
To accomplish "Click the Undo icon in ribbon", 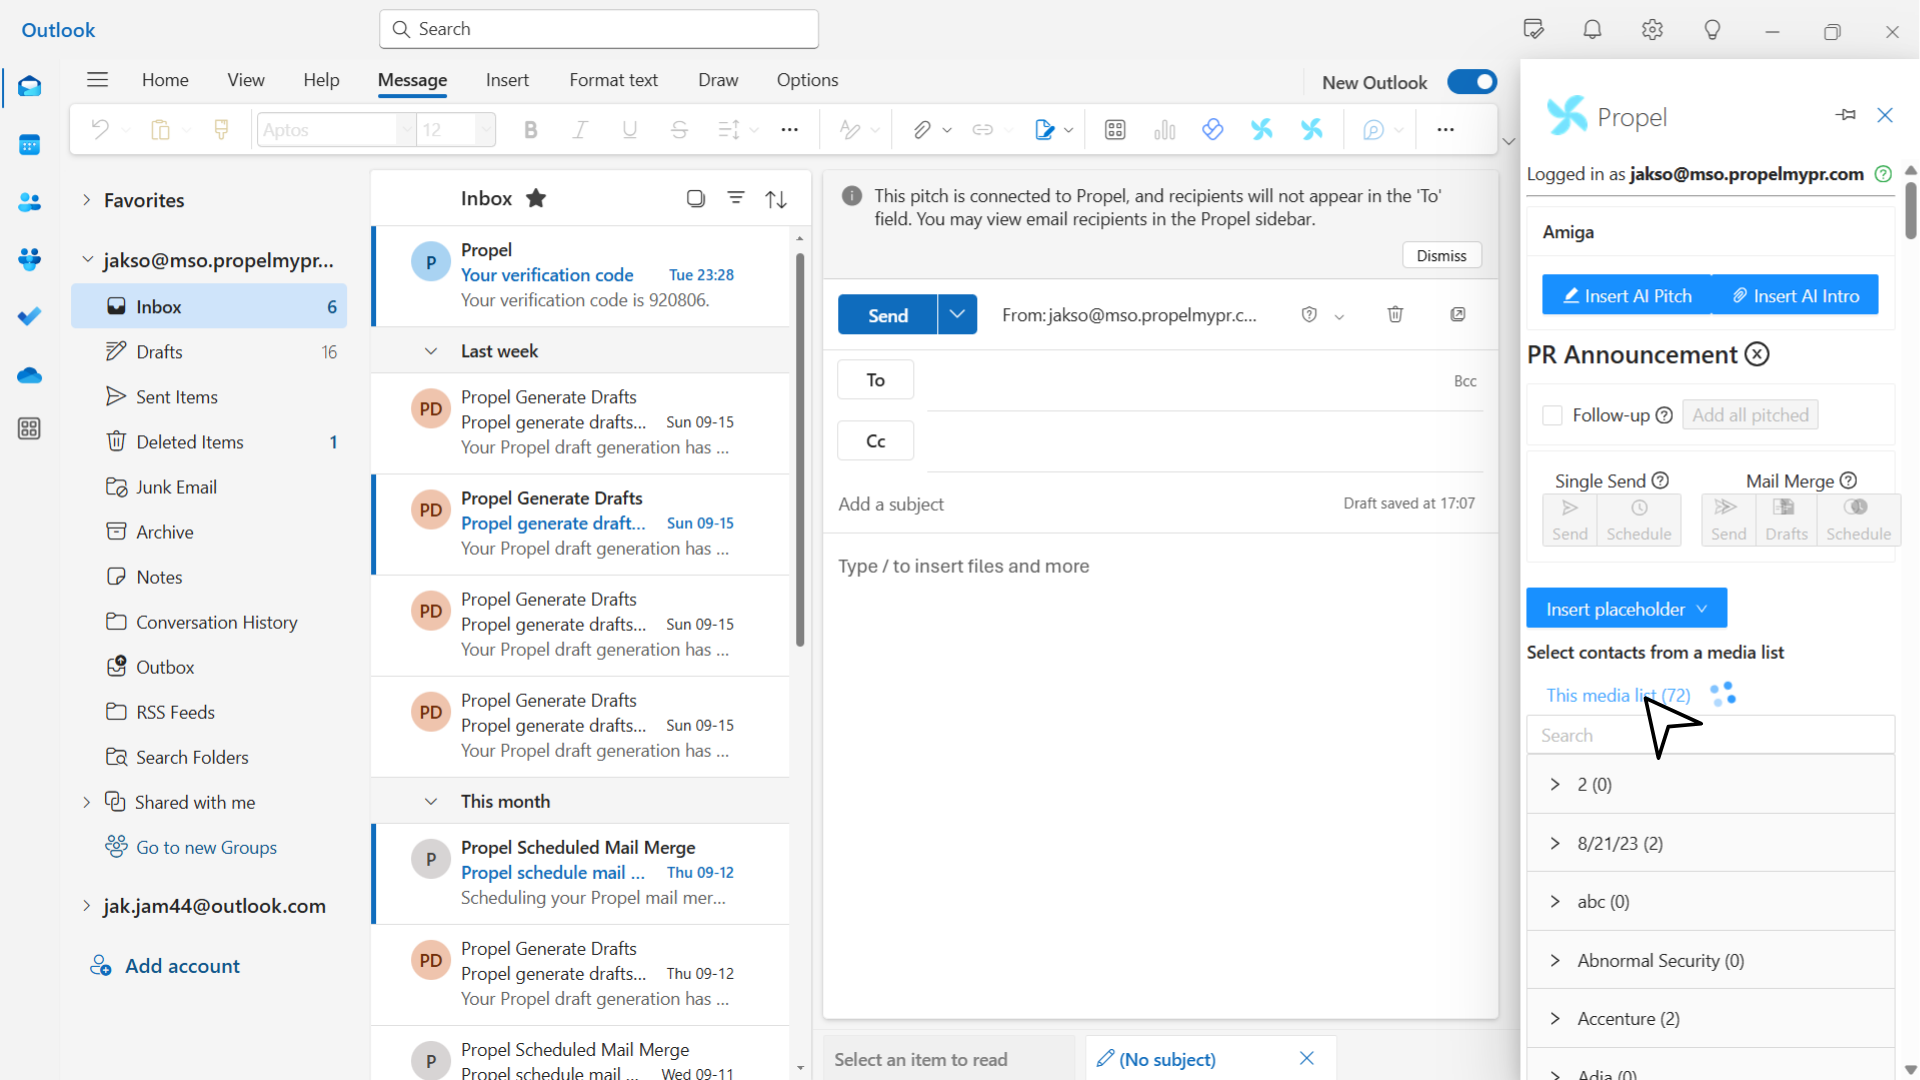I will pyautogui.click(x=100, y=130).
